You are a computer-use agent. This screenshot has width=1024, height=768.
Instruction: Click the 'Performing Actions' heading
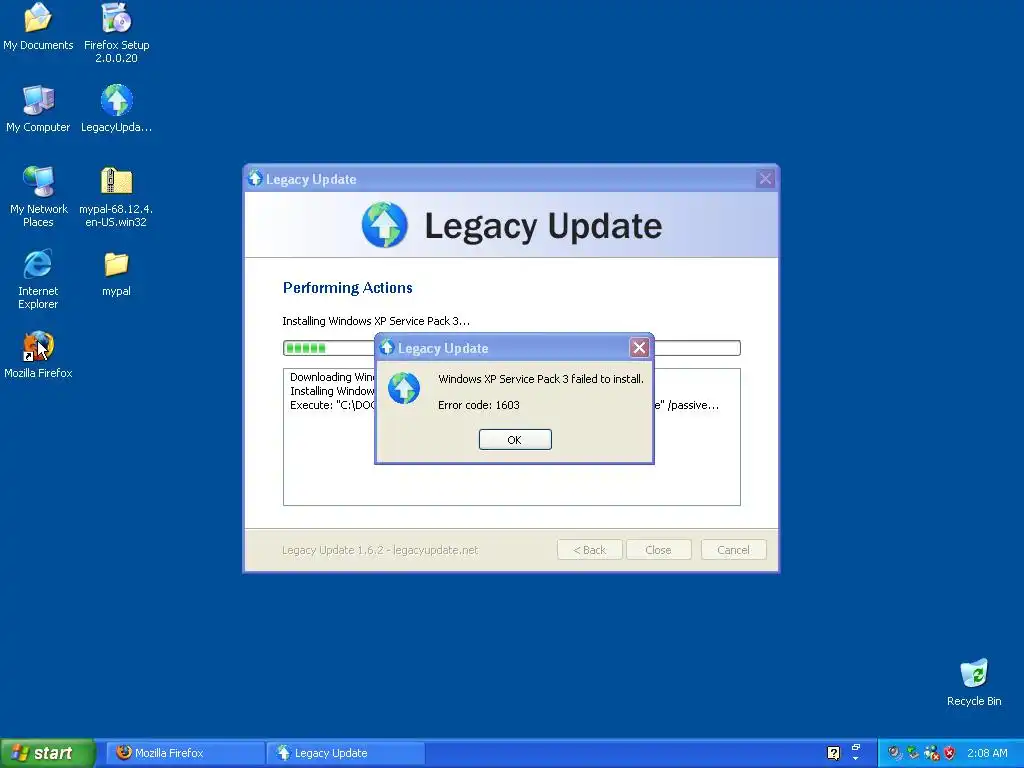pyautogui.click(x=347, y=288)
